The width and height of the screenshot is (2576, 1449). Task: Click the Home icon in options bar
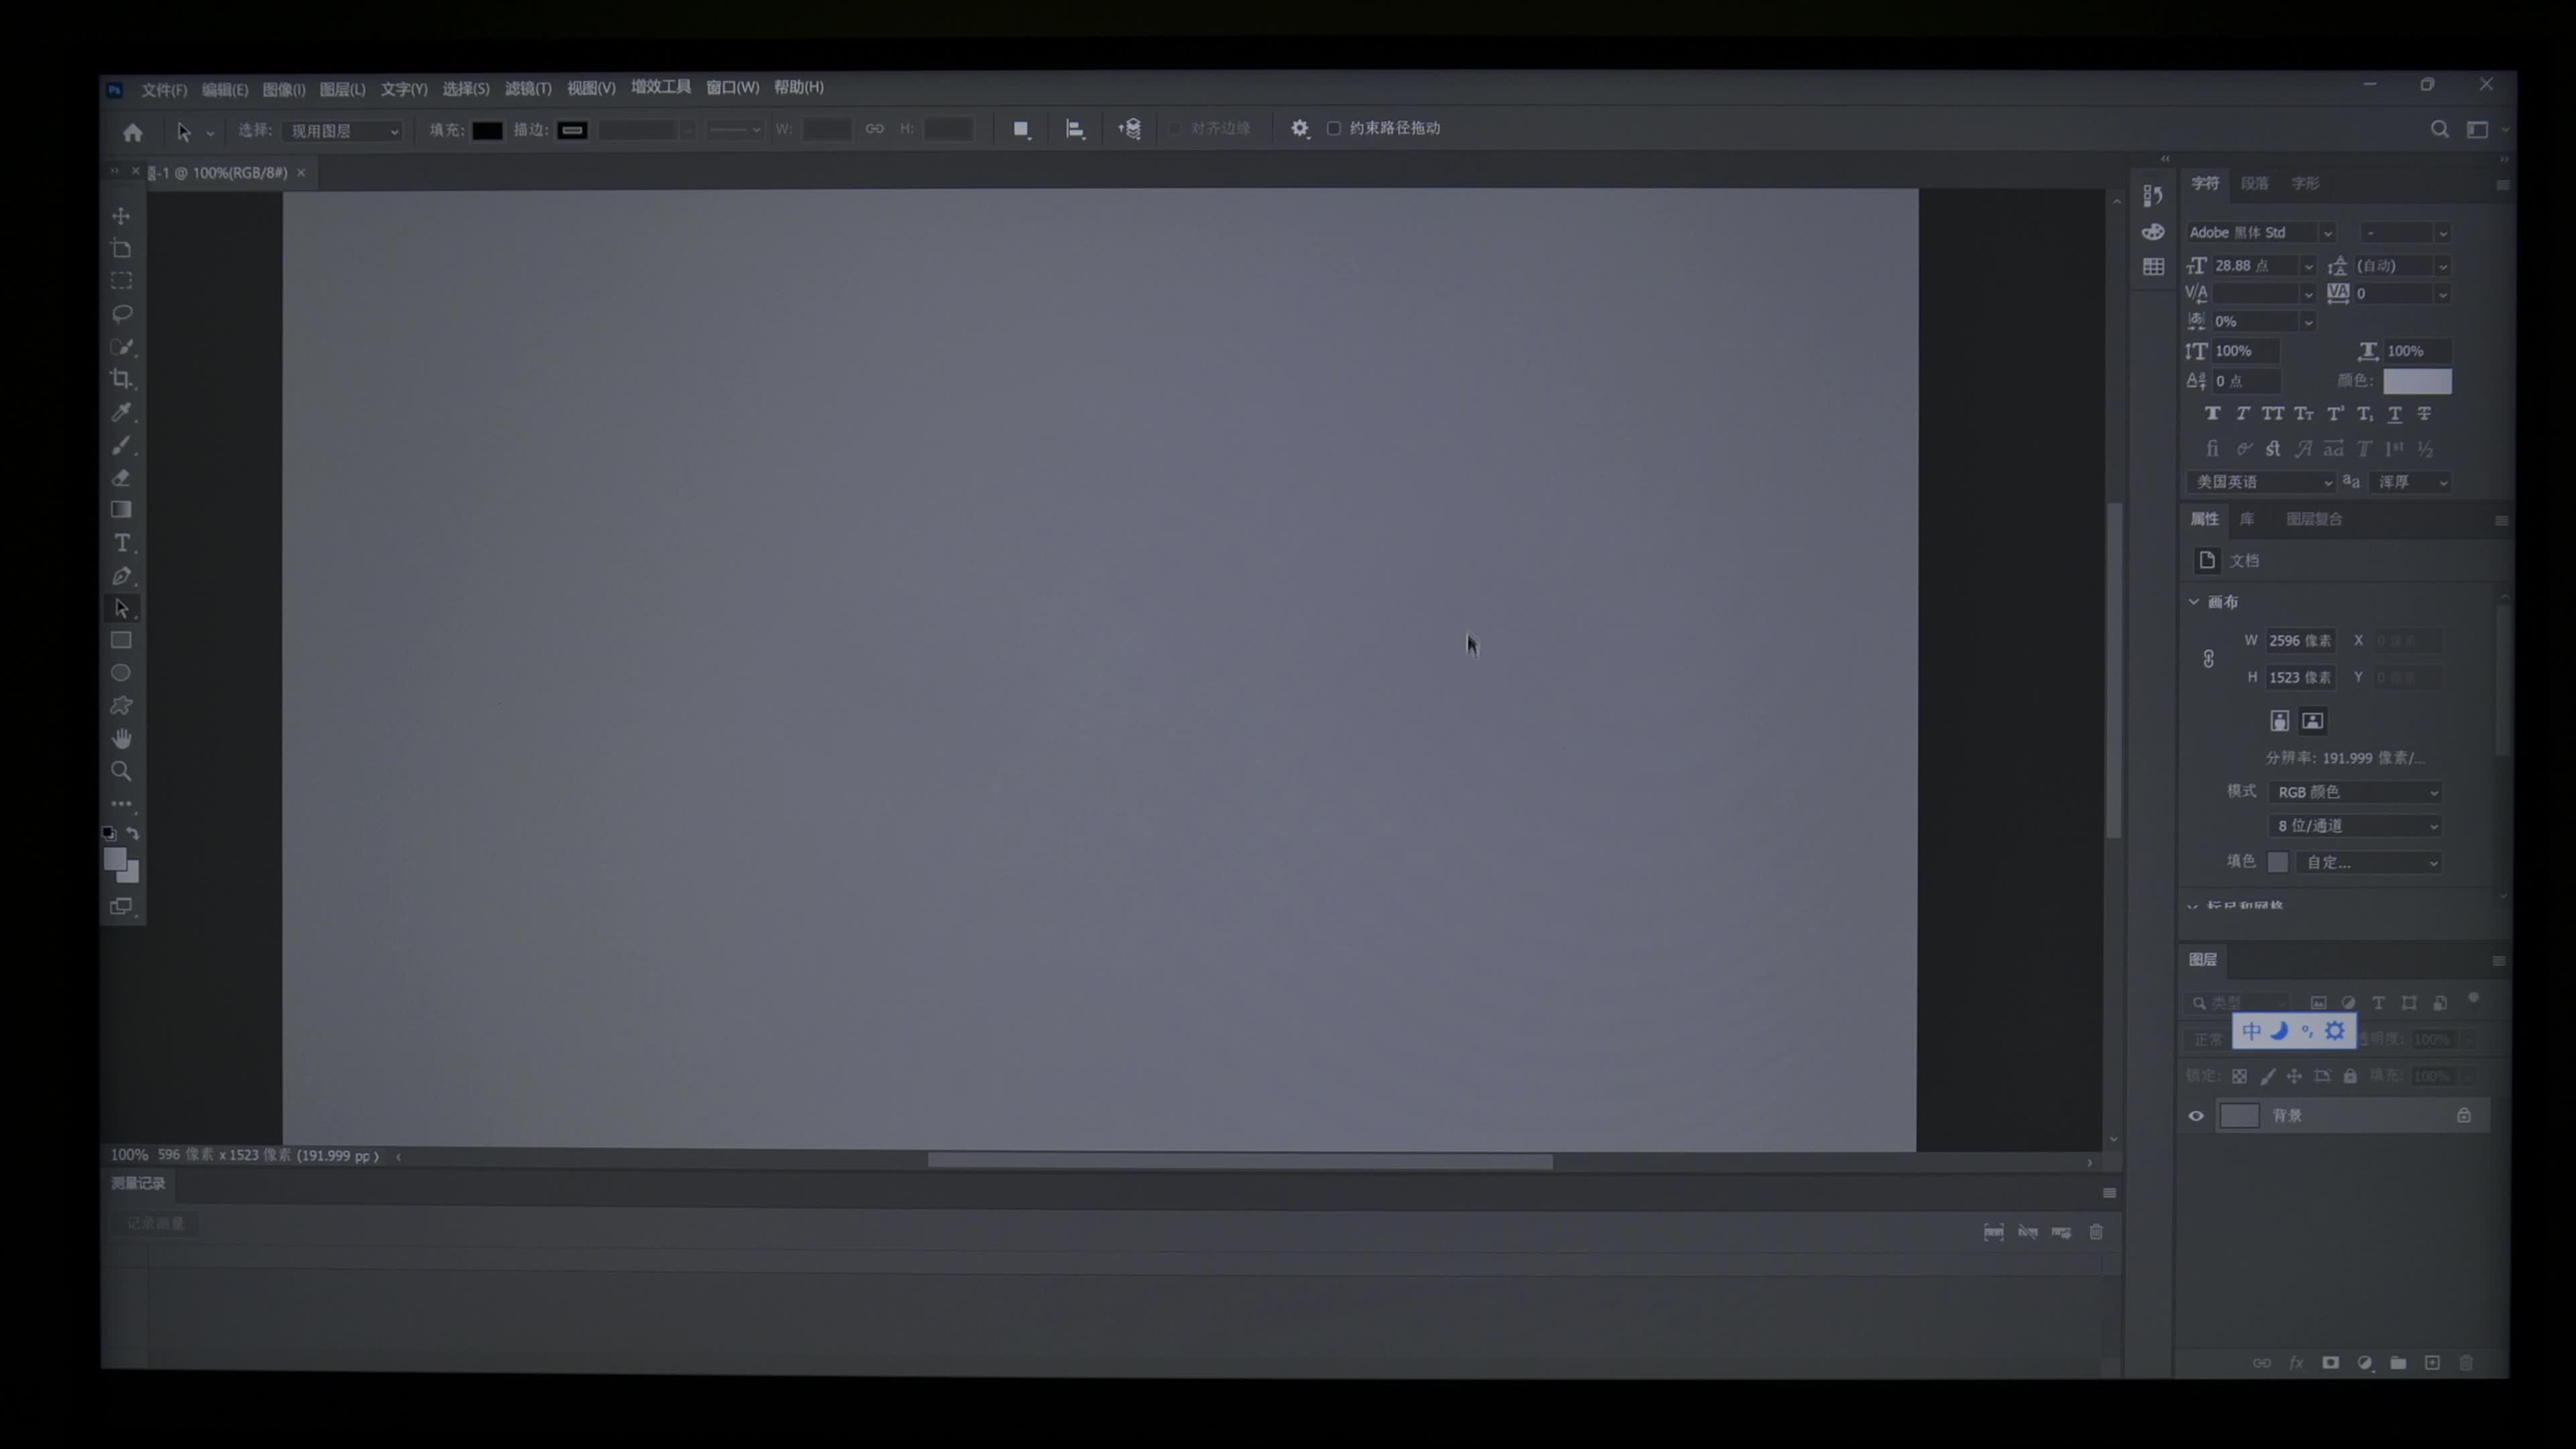click(133, 132)
